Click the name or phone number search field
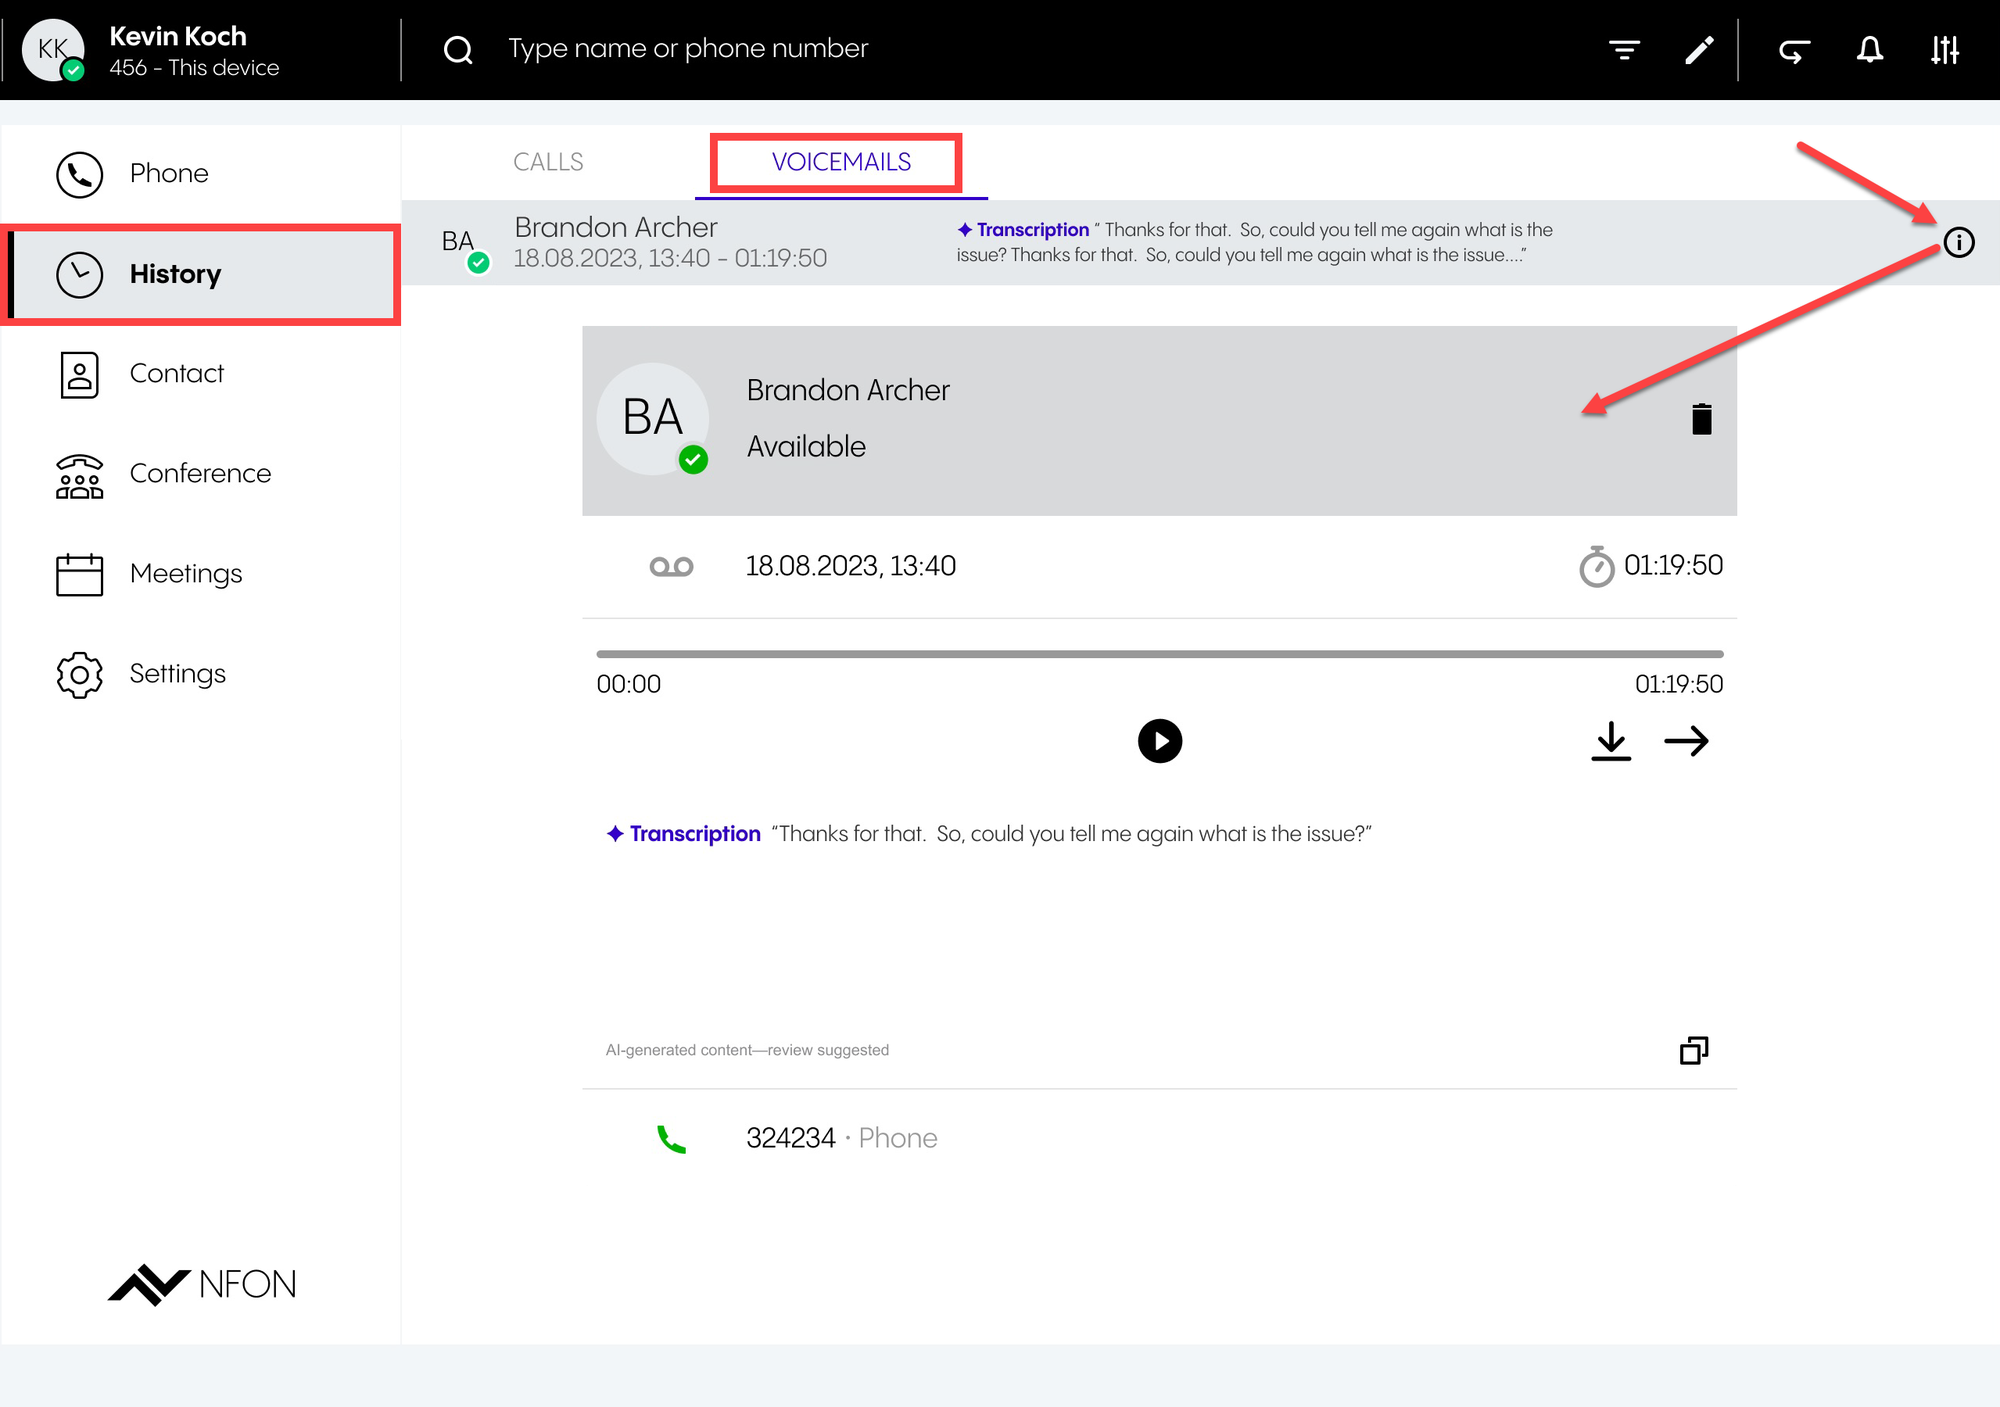The height and width of the screenshot is (1407, 2000). [x=688, y=49]
